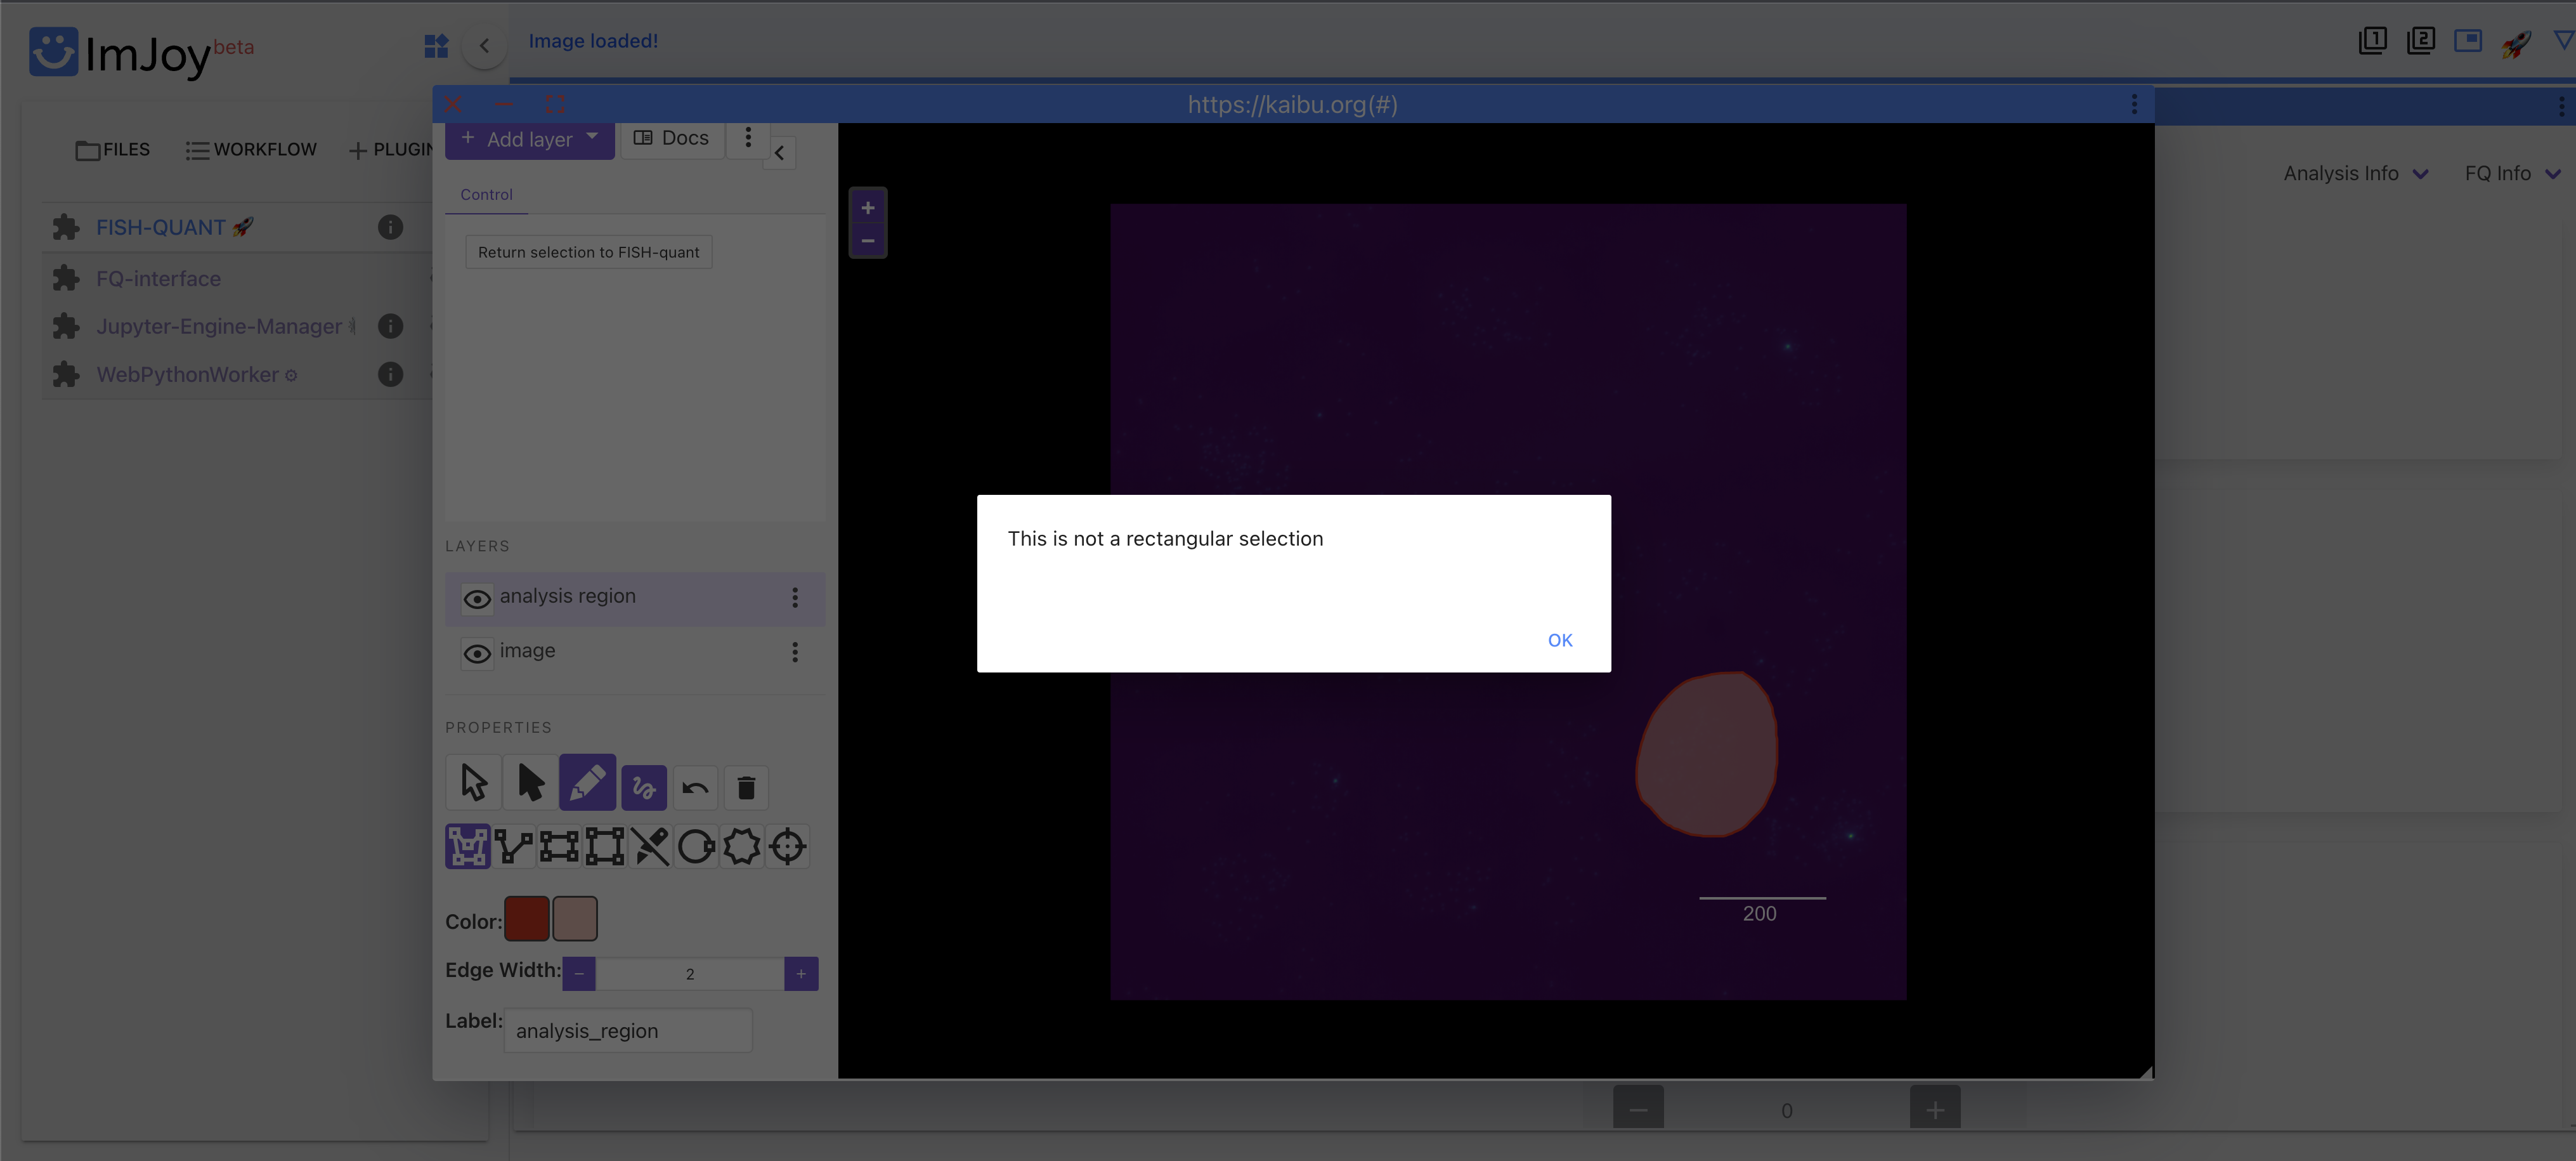The width and height of the screenshot is (2576, 1161).
Task: Expand the FQ Info dropdown
Action: [2513, 174]
